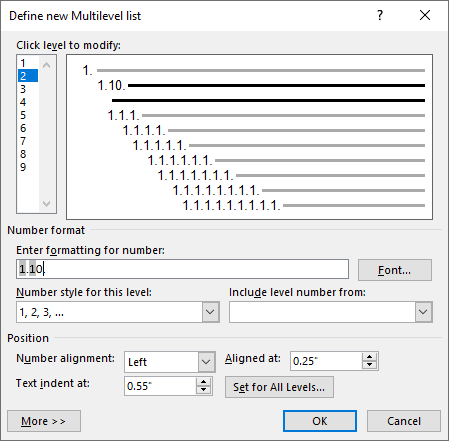Expand Include level number from dropdown

(423, 312)
